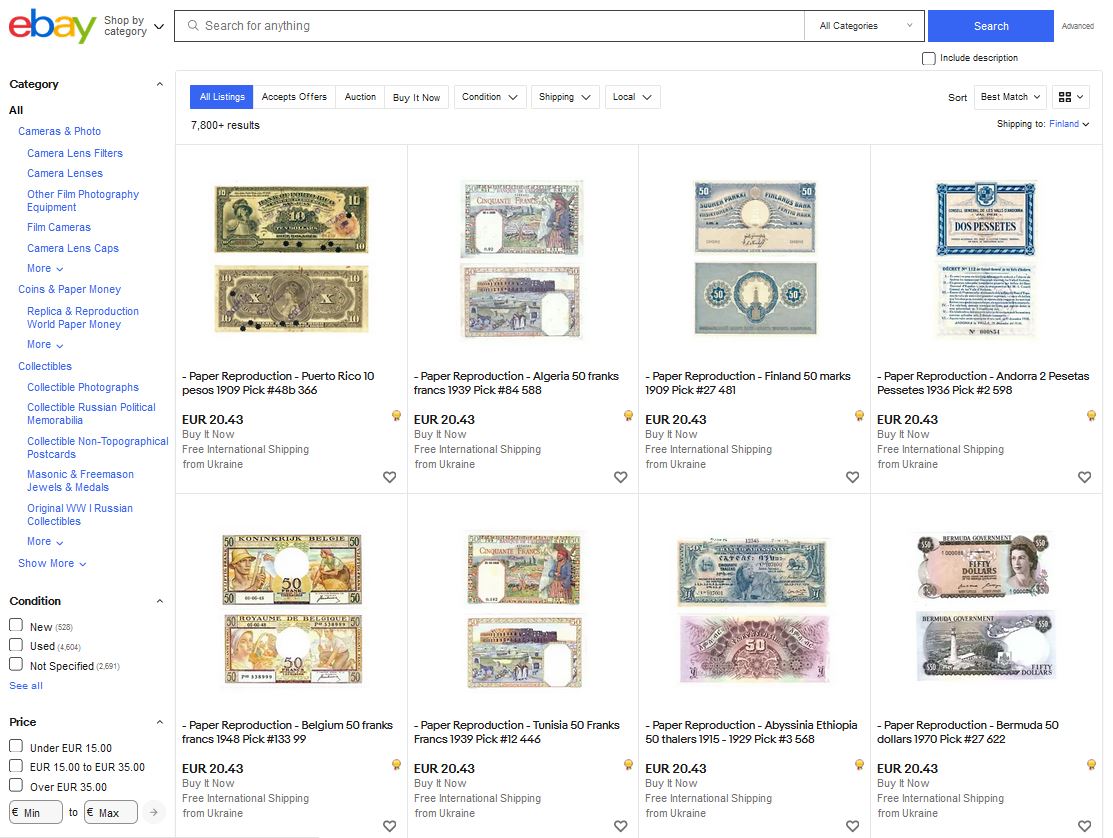1113x838 pixels.
Task: Open the All Categories dropdown
Action: (x=865, y=26)
